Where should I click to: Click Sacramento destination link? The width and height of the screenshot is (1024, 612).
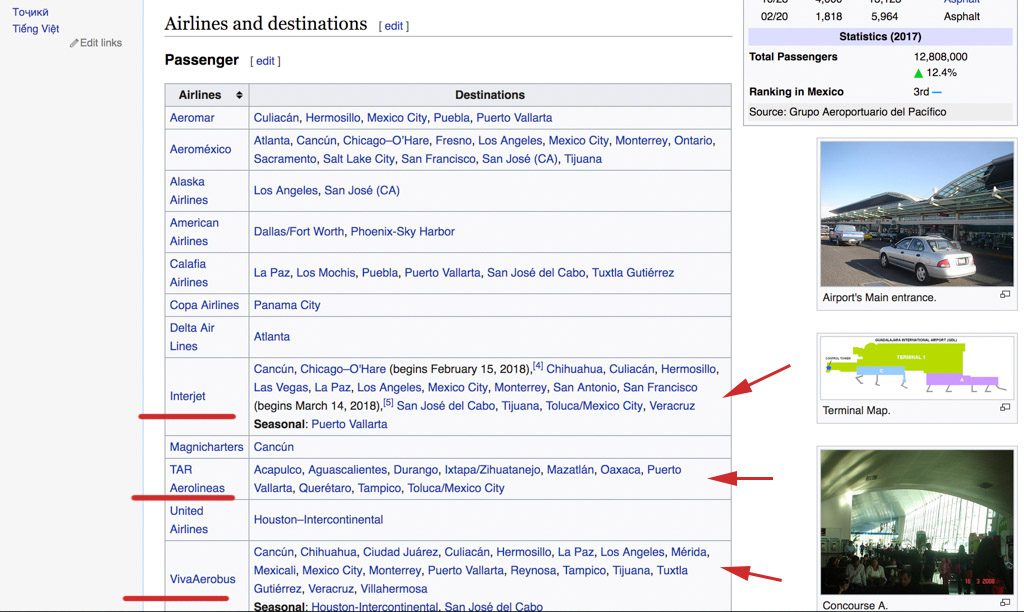285,159
